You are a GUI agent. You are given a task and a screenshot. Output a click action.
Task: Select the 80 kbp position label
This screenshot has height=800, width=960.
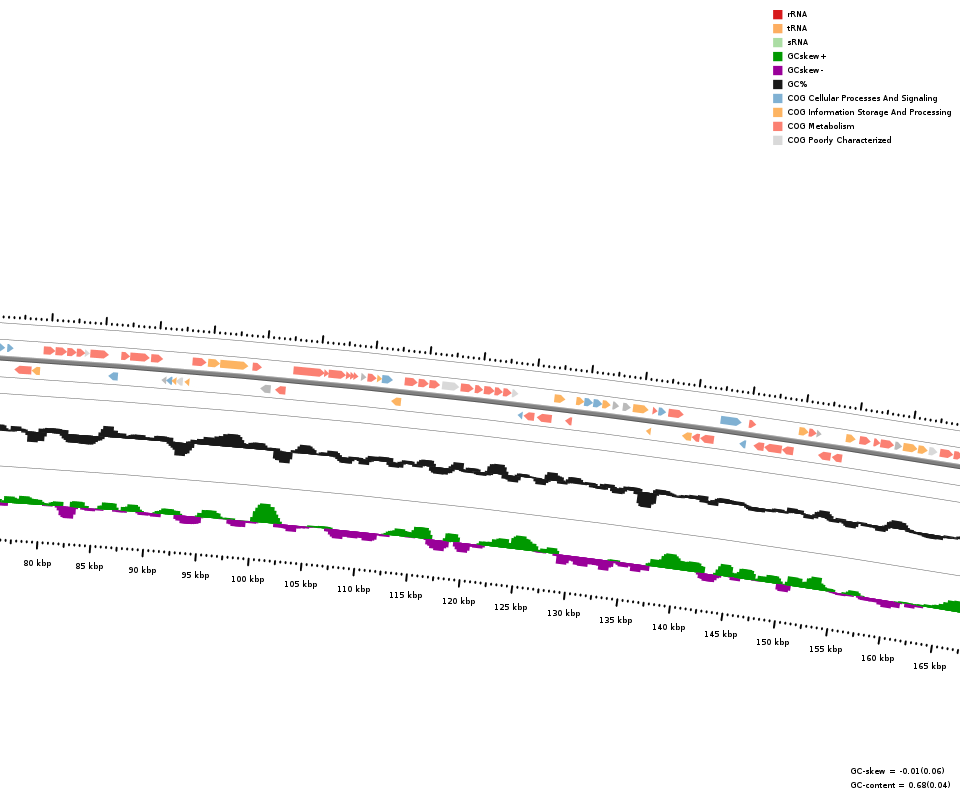37,563
